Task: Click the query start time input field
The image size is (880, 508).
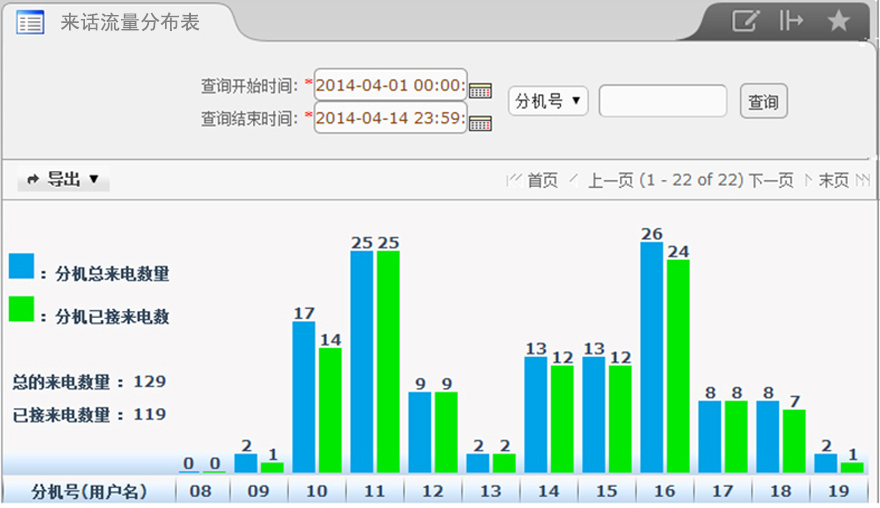Action: tap(390, 85)
